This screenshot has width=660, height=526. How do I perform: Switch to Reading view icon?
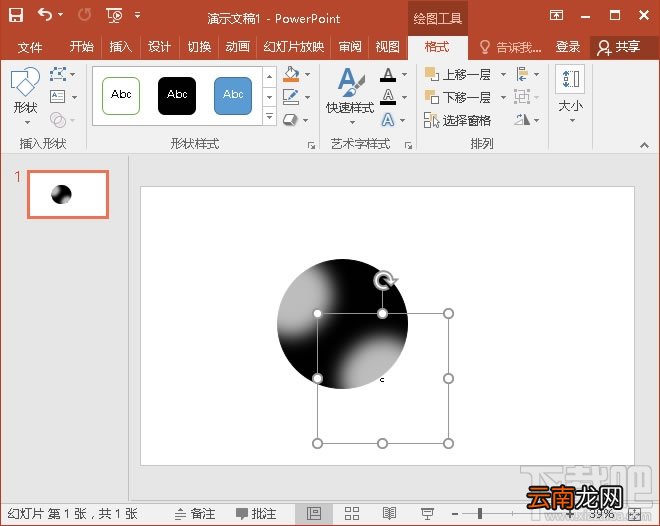pyautogui.click(x=389, y=513)
